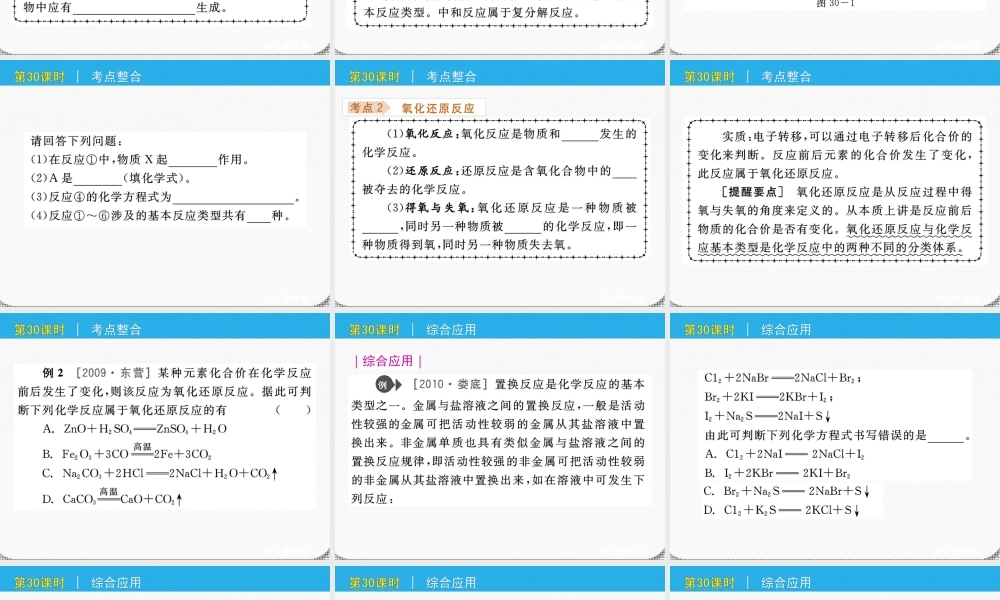This screenshot has width=1000, height=600.
Task: Click question (4) about 基本反应类型
Action: coord(161,216)
